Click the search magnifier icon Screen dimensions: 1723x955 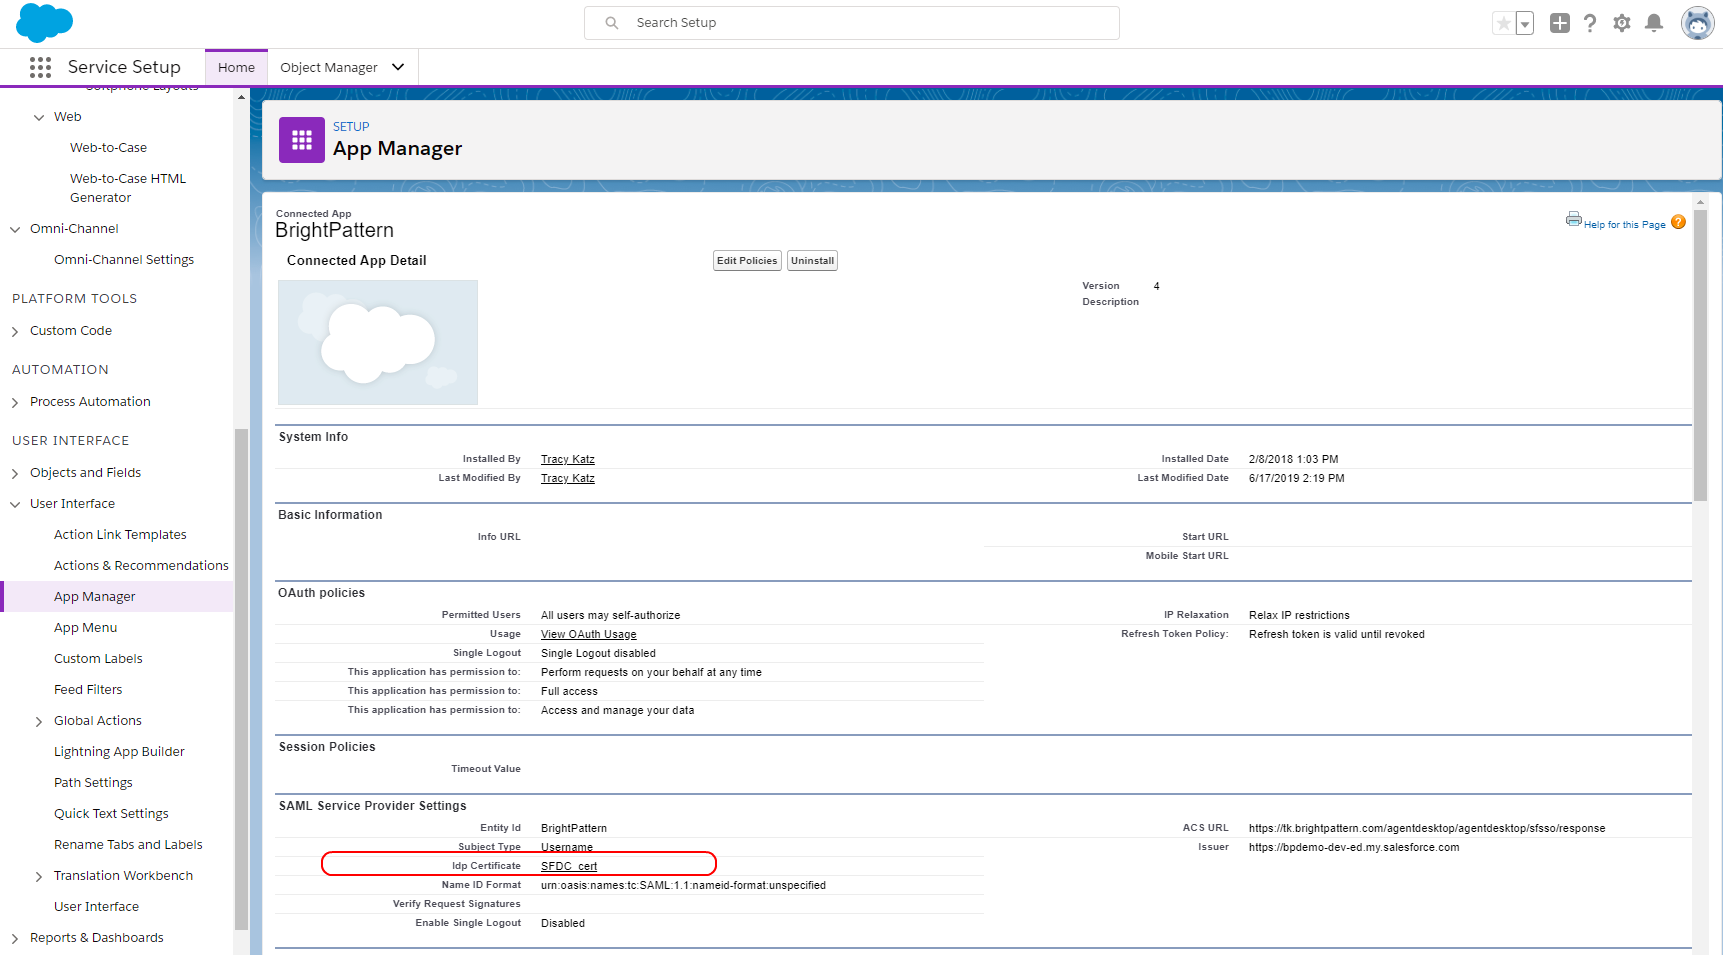[x=612, y=23]
